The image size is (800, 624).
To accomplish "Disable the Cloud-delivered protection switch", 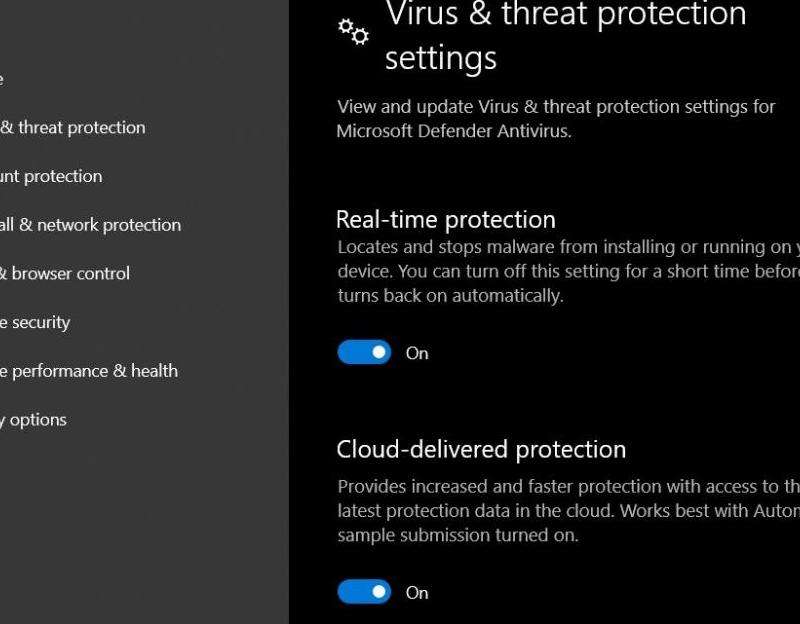I will coord(364,592).
